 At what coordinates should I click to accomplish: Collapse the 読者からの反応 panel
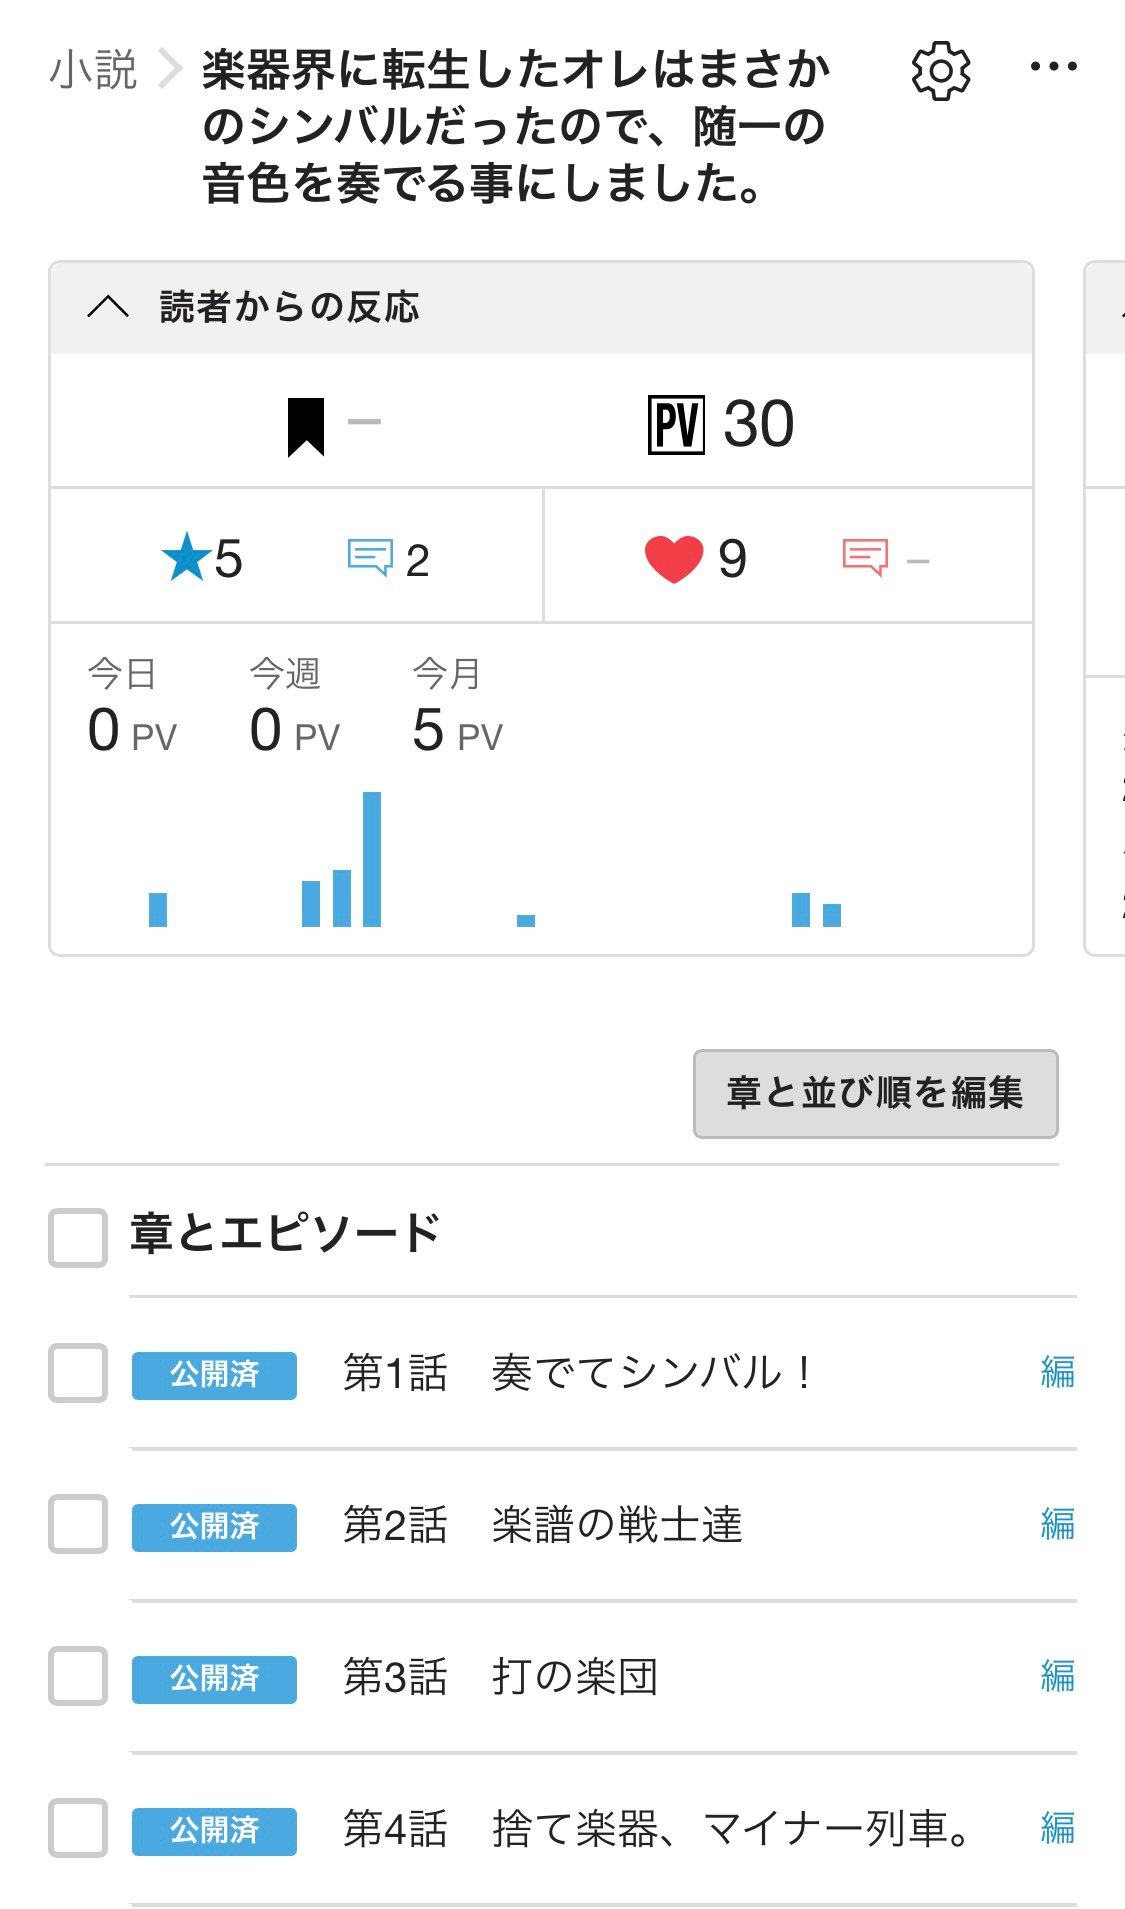coord(108,307)
